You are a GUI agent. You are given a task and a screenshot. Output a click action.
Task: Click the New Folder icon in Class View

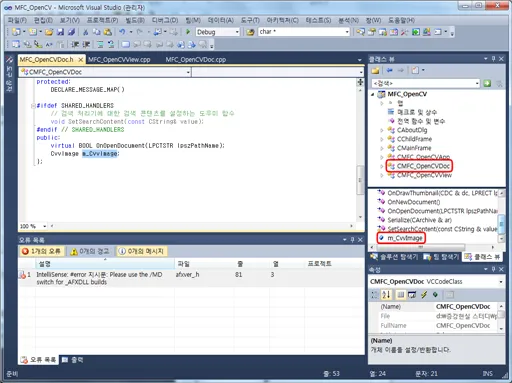(x=376, y=70)
